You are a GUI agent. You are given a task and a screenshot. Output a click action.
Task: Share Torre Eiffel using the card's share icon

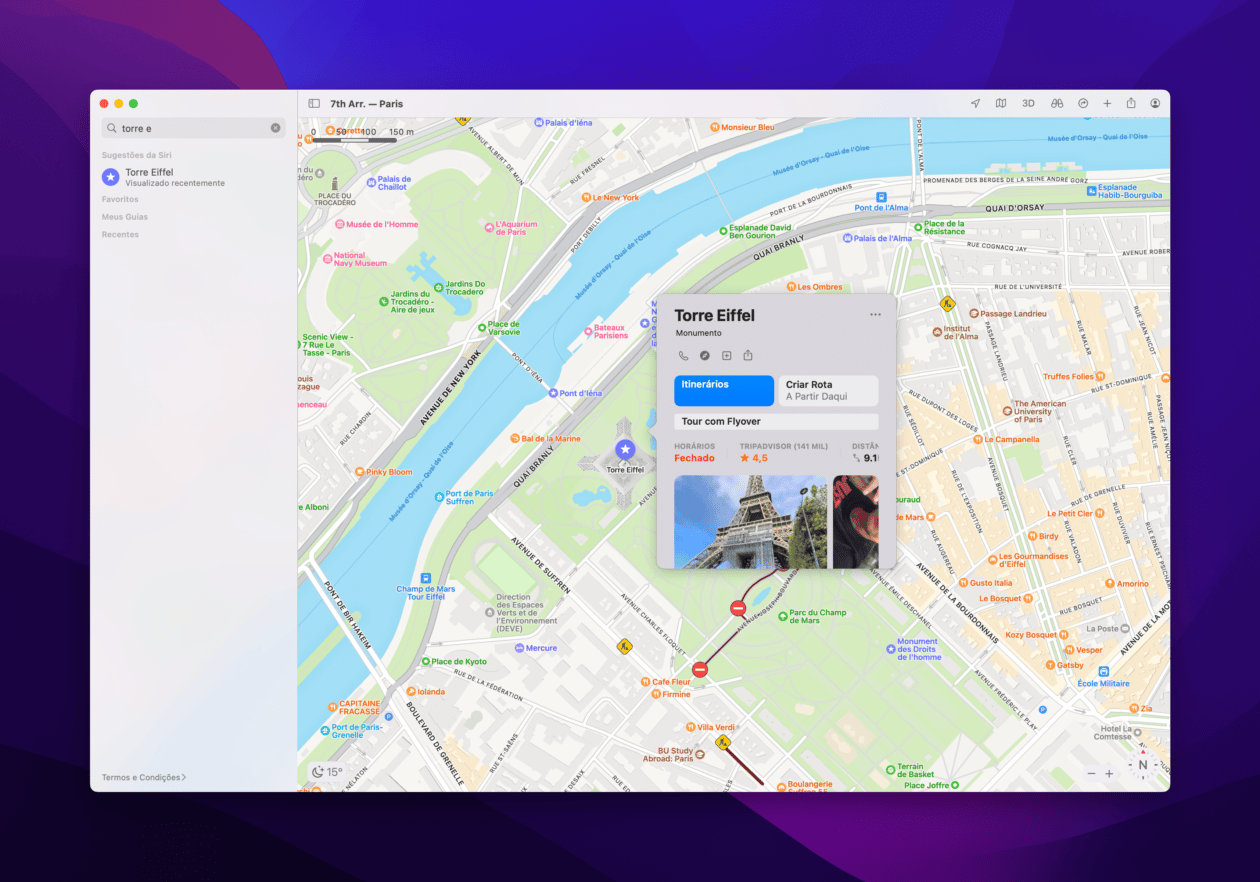point(746,355)
